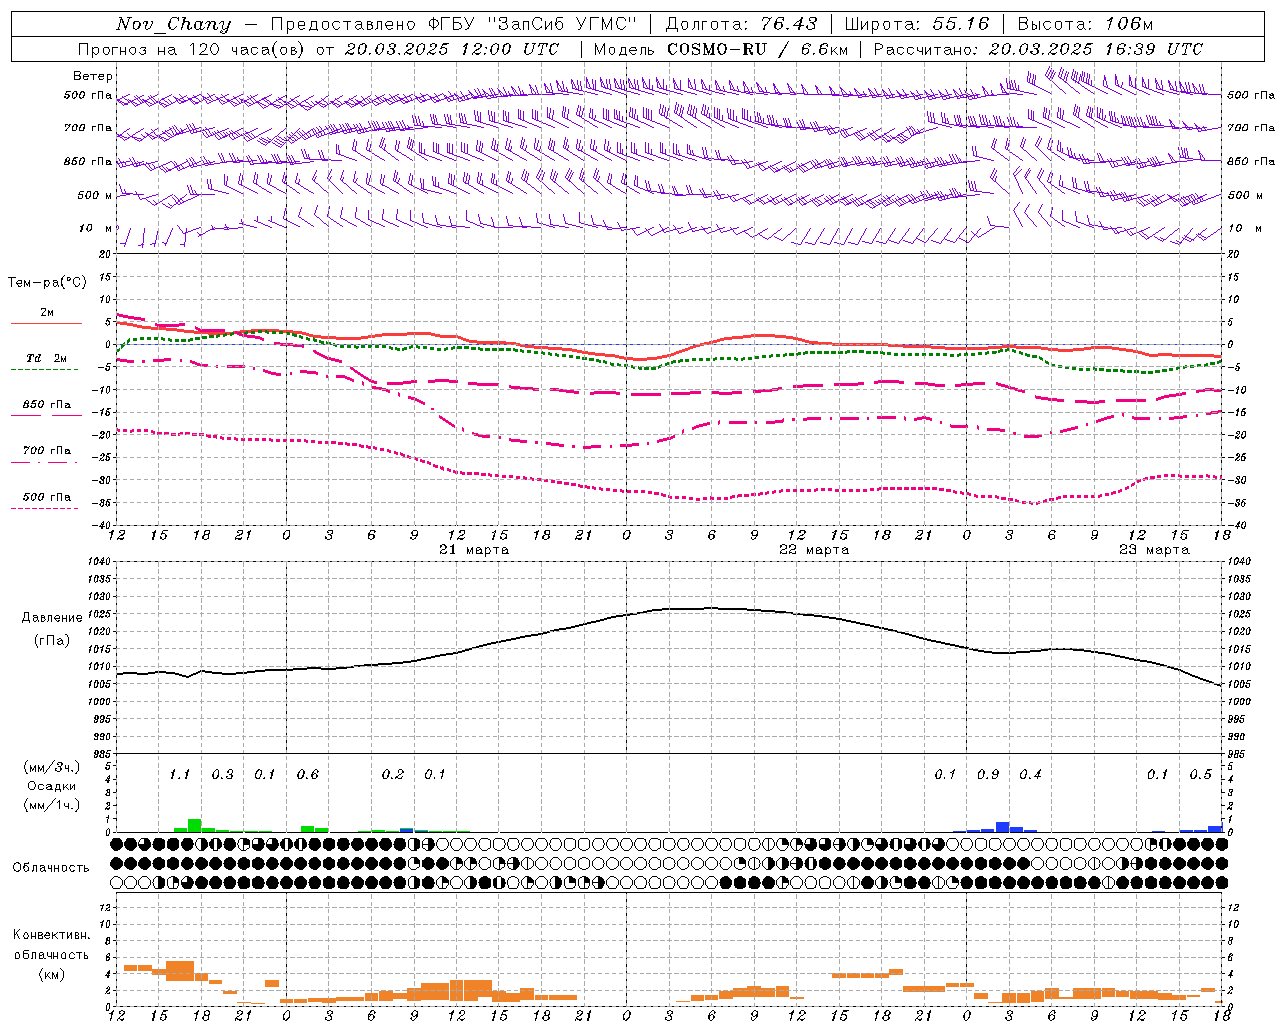The height and width of the screenshot is (1024, 1280).
Task: Click the (мм/3ч.) precipitation unit label
Action: pyautogui.click(x=52, y=767)
